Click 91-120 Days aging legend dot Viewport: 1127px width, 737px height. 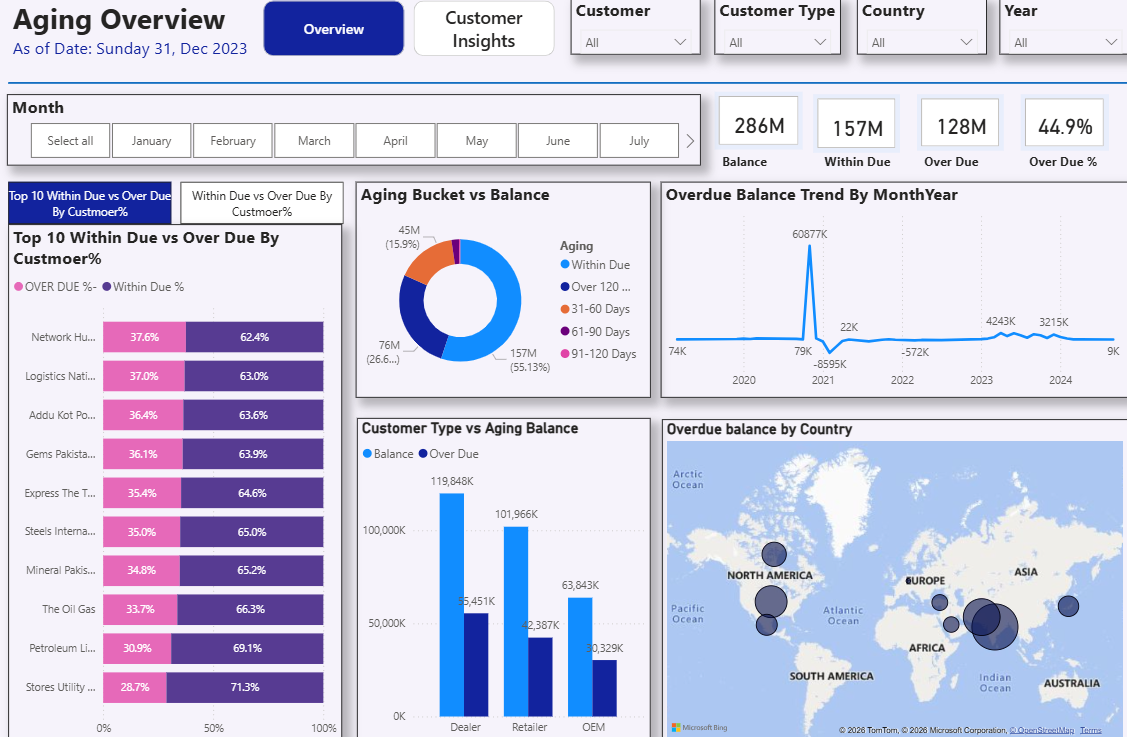point(565,354)
